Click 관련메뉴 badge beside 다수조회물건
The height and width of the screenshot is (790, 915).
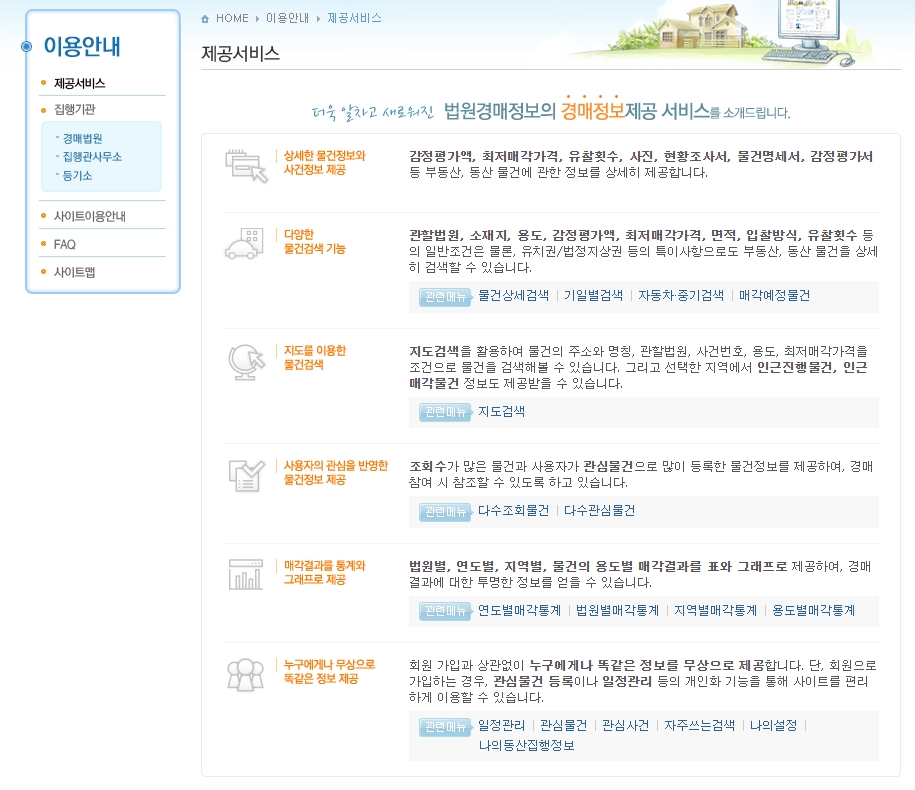[x=445, y=512]
